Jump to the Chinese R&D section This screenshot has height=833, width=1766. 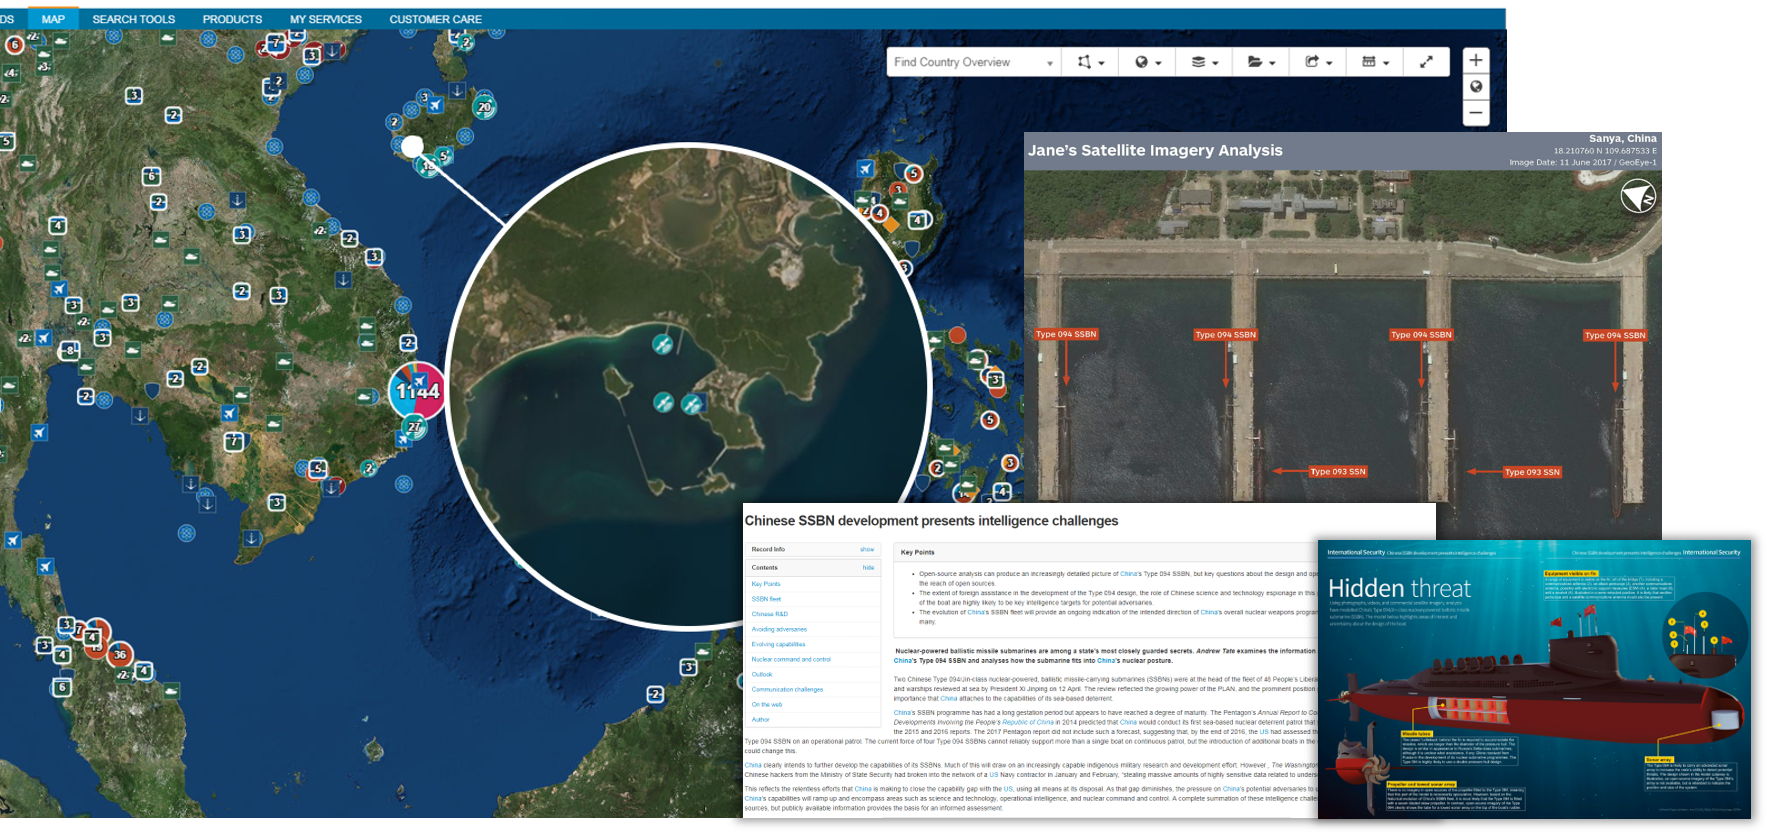tap(770, 614)
